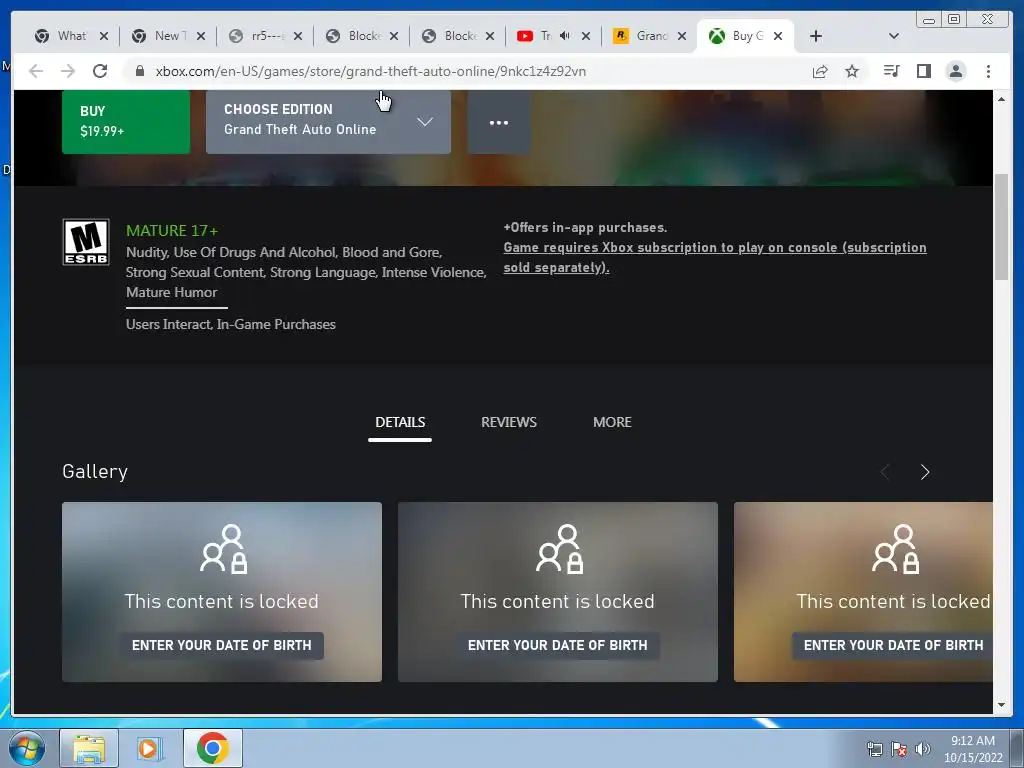
Task: Advance gallery with right arrow
Action: pos(925,472)
